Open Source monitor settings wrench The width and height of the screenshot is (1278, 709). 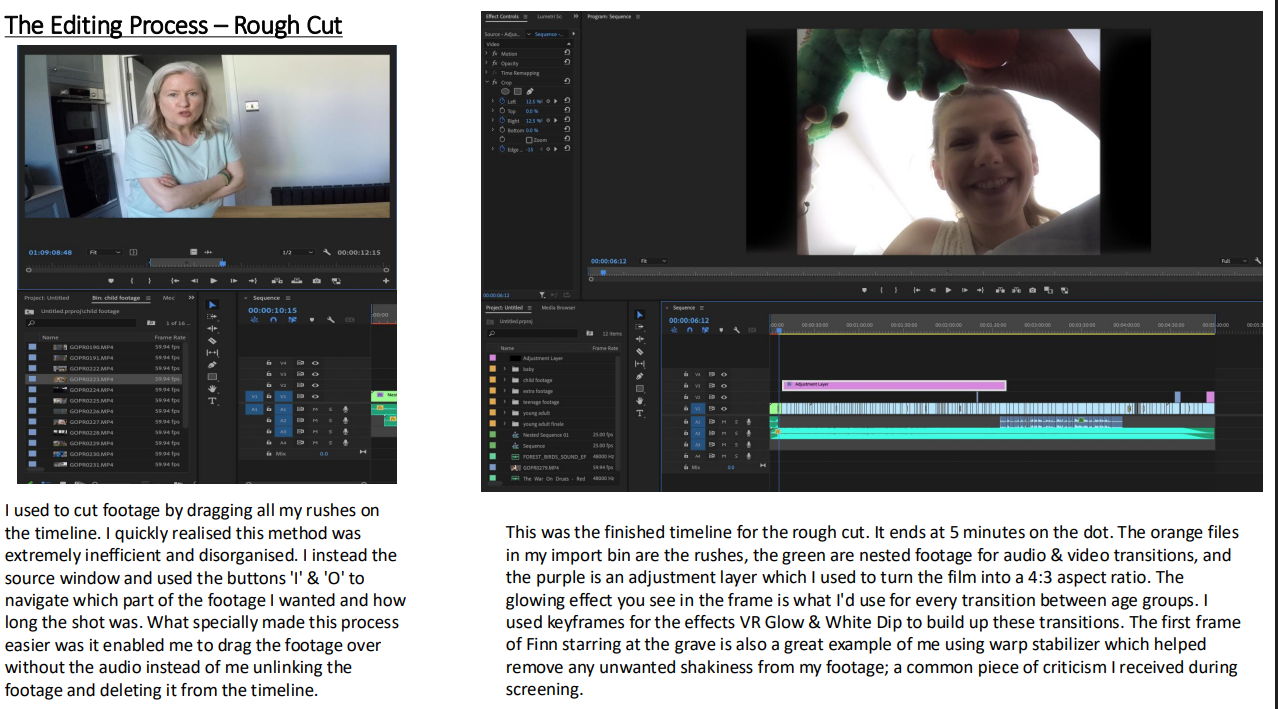(x=327, y=252)
